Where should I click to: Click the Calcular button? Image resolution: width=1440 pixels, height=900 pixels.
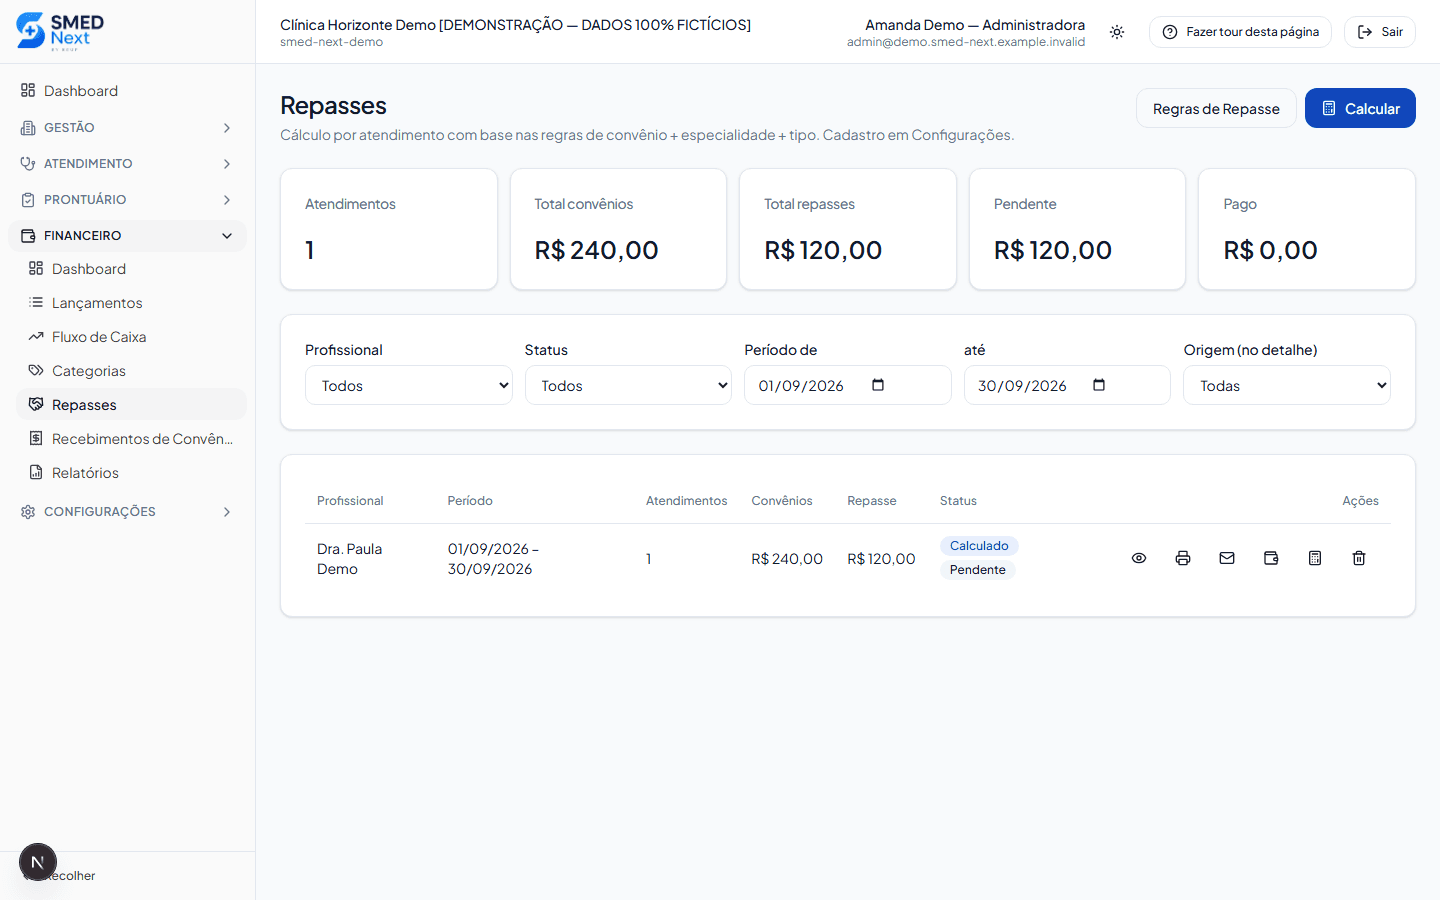pos(1360,108)
